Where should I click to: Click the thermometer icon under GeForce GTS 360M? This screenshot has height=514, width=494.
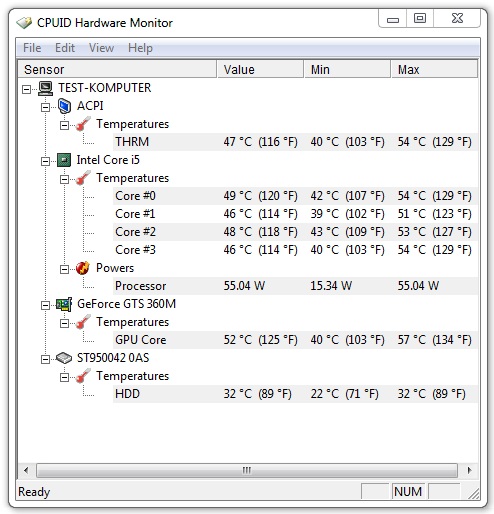point(83,322)
